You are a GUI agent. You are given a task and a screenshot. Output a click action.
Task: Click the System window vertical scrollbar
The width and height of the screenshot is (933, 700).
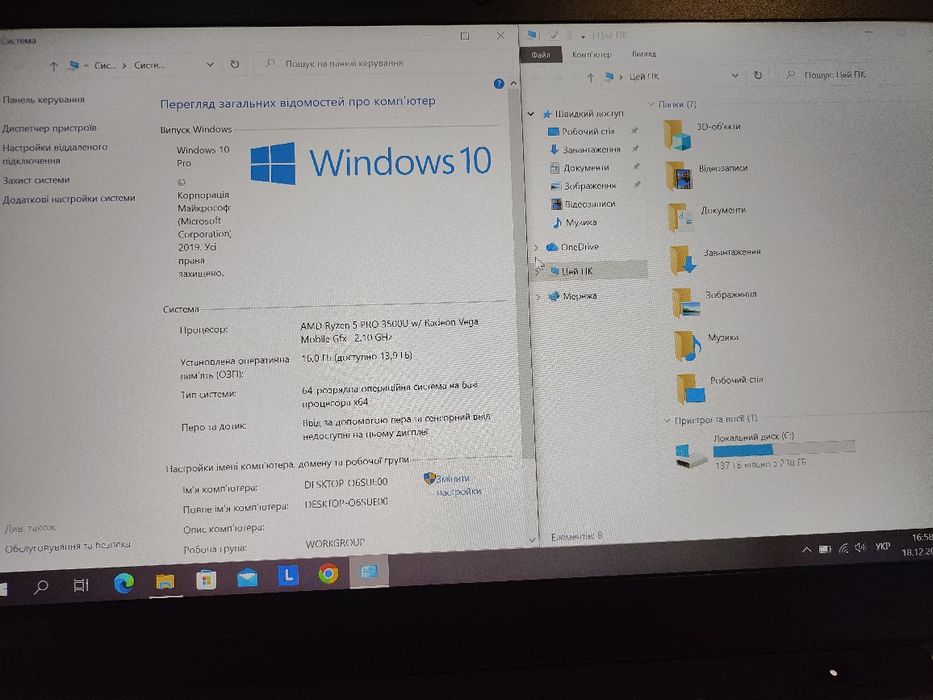pyautogui.click(x=523, y=274)
